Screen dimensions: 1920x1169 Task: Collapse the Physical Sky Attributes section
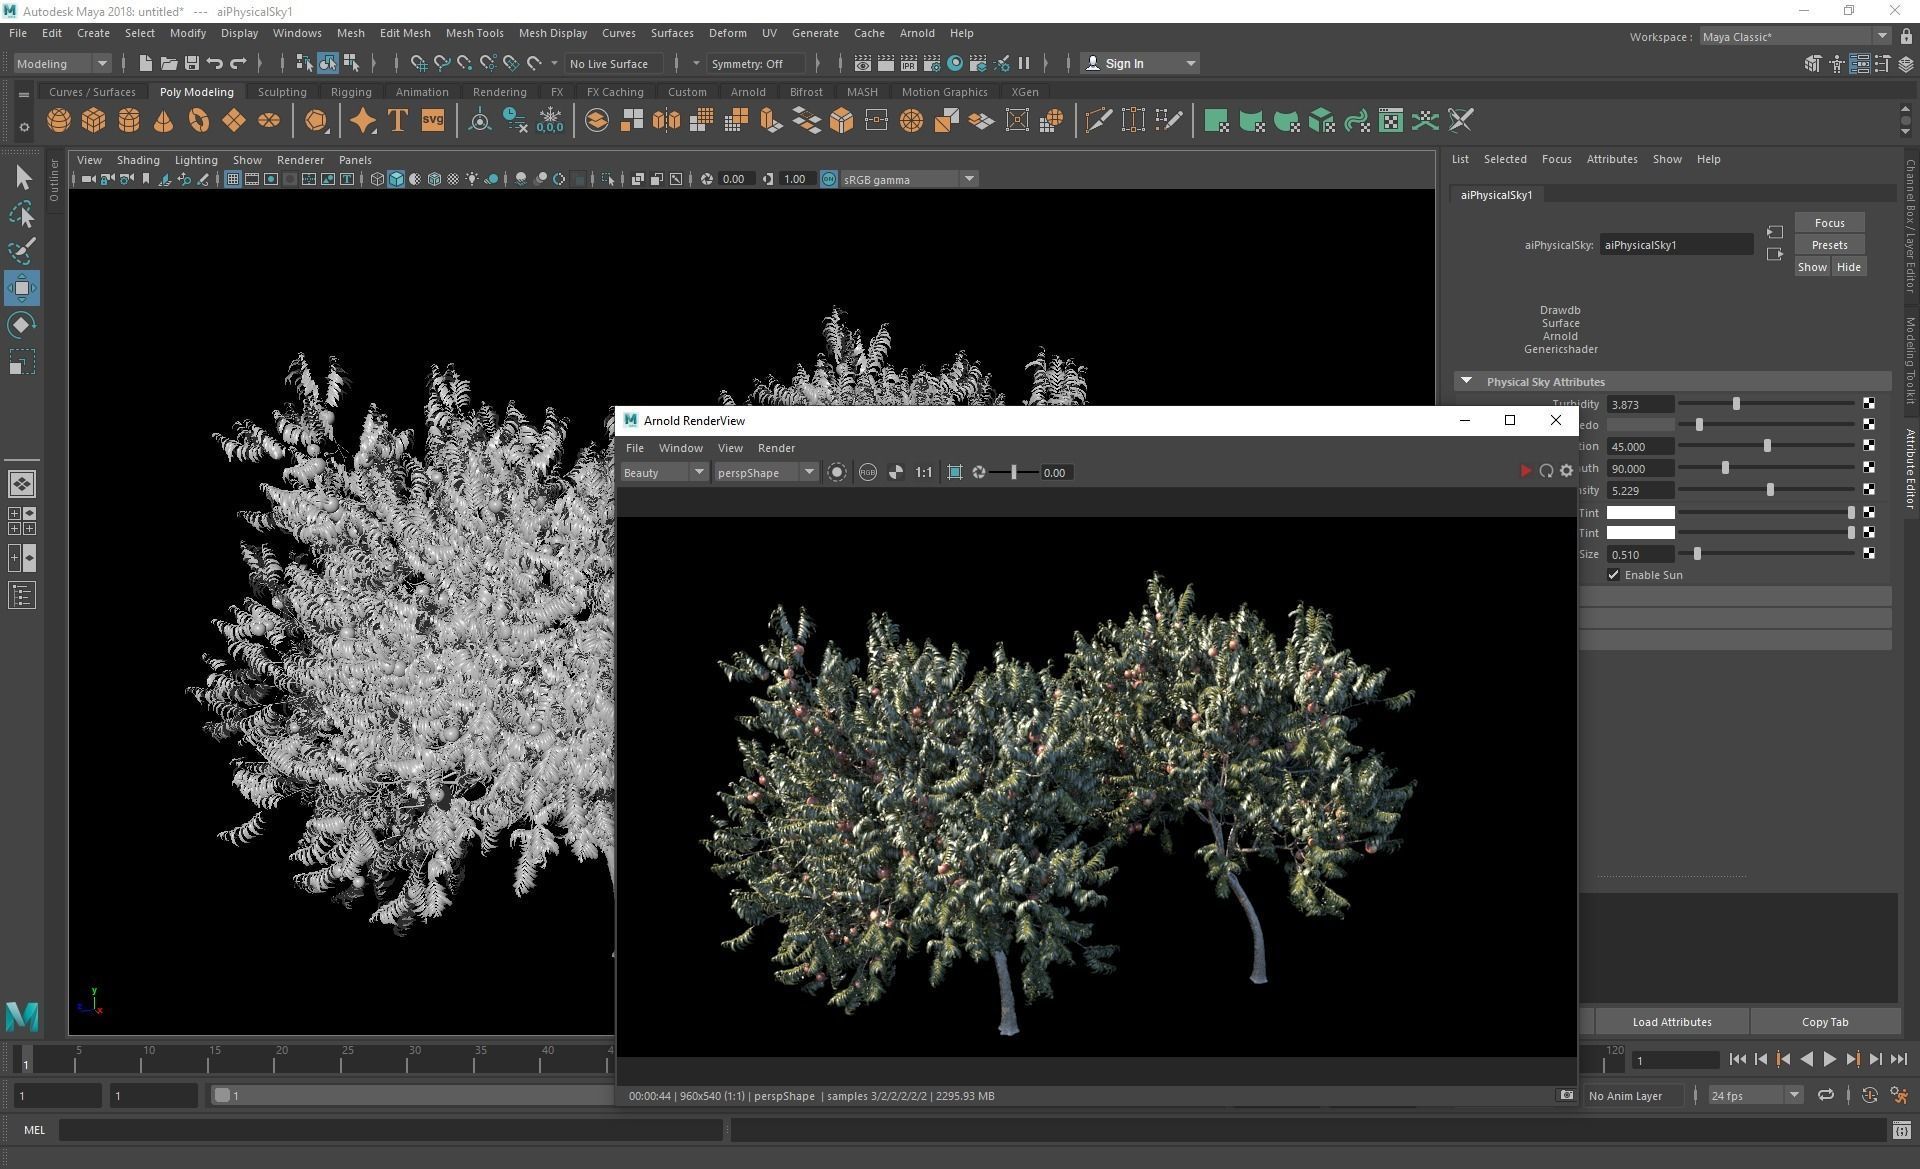point(1467,381)
